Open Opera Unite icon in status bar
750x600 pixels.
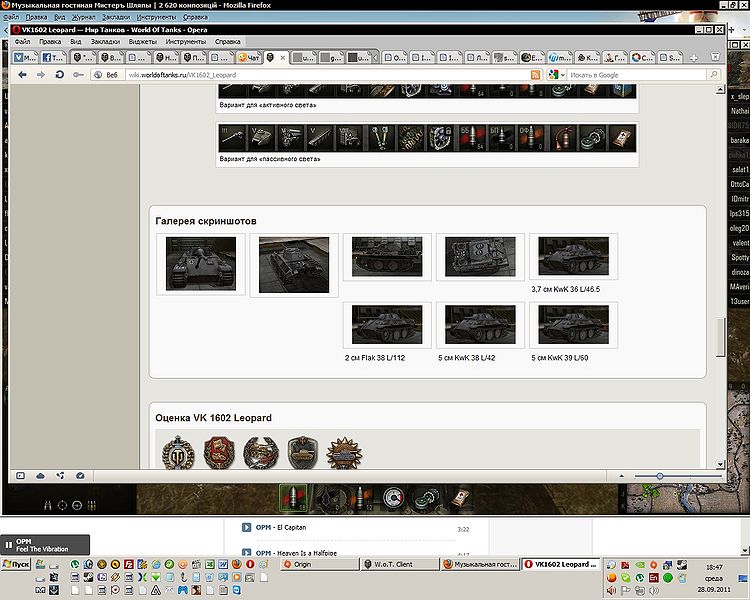coord(60,476)
